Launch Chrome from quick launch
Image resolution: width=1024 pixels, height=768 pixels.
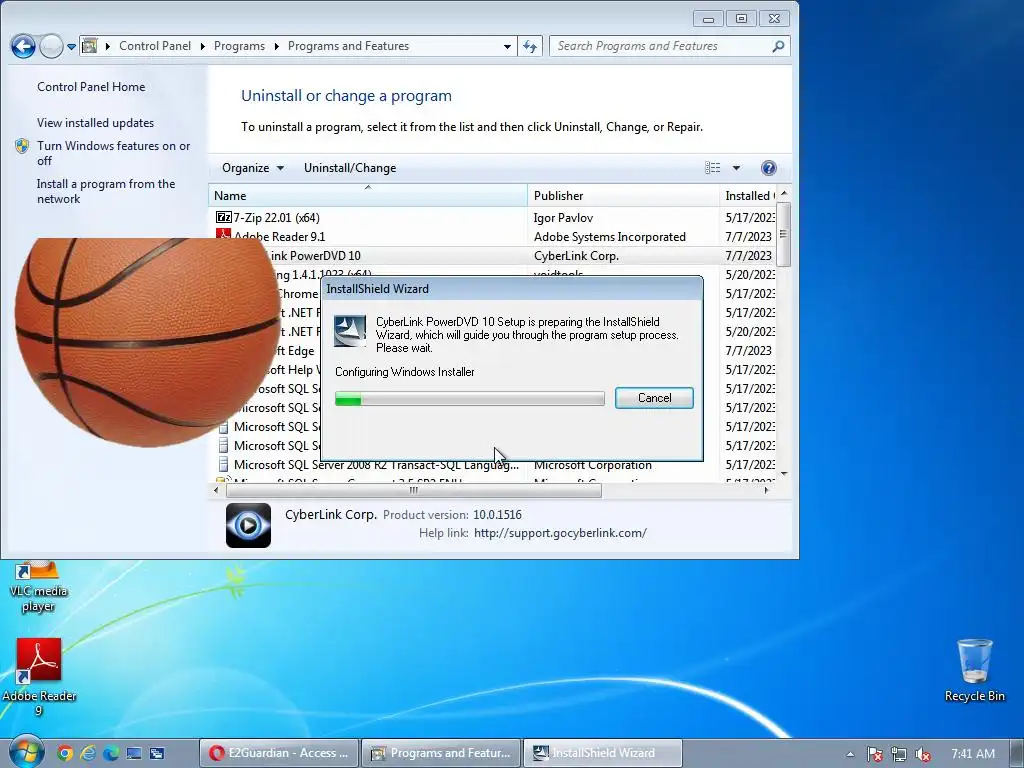[x=65, y=754]
